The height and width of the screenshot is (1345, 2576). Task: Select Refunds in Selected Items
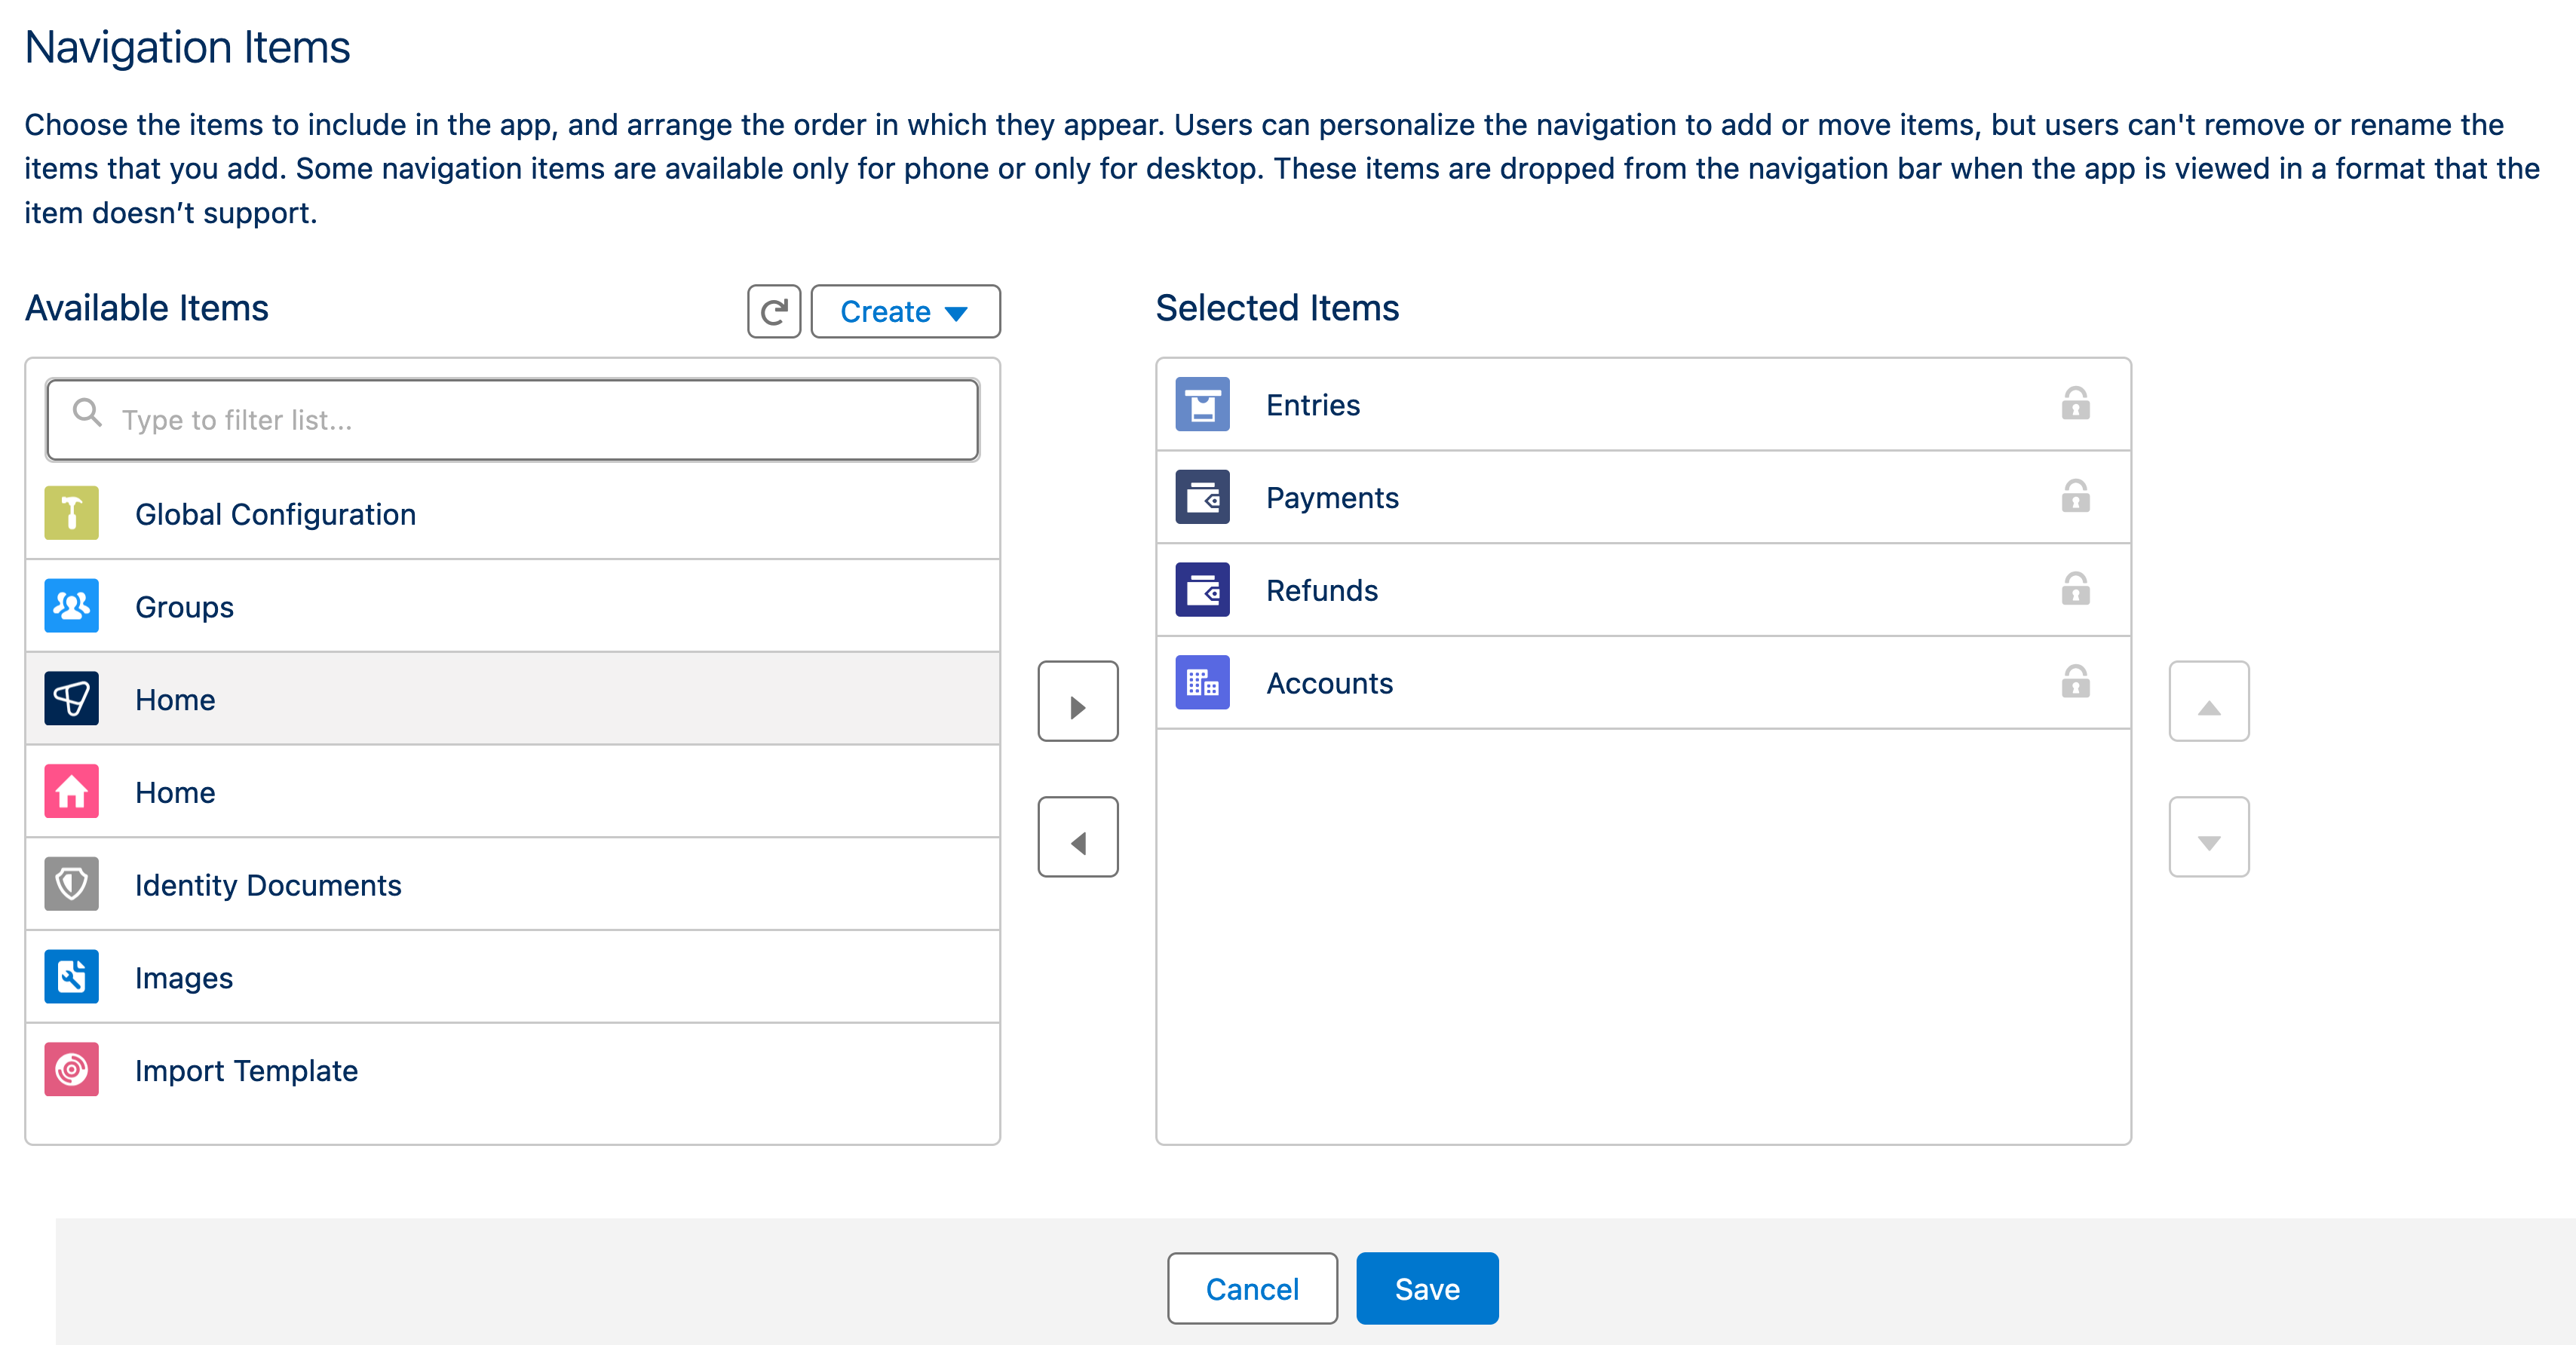click(1643, 591)
